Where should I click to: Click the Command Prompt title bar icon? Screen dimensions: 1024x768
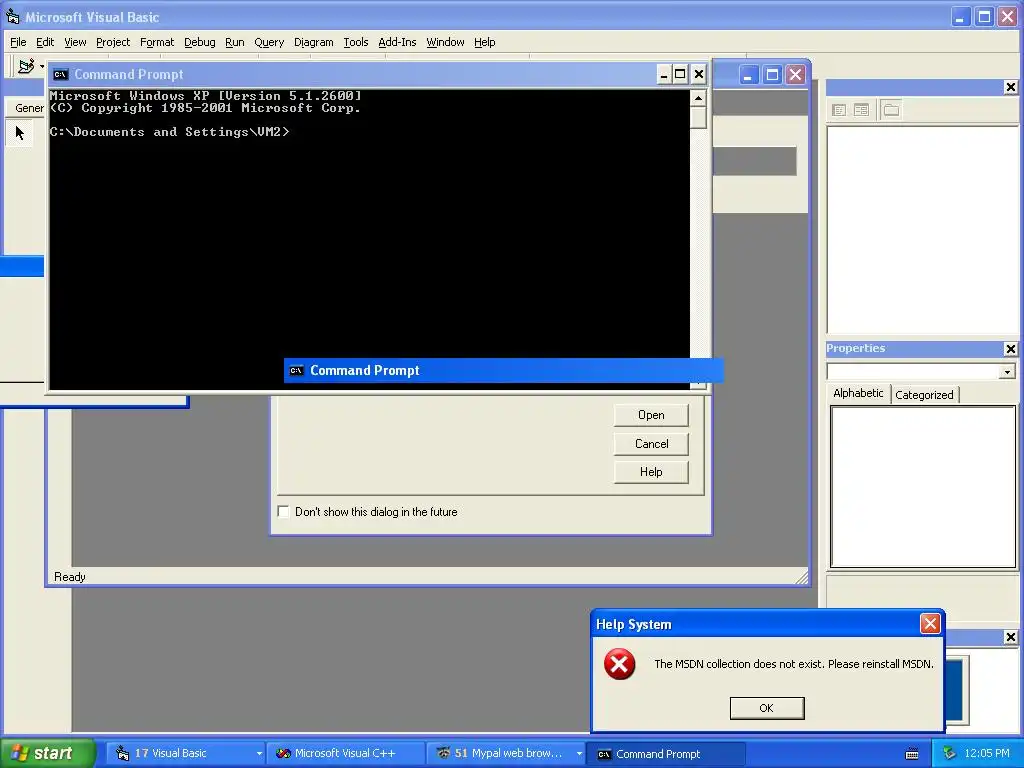coord(61,74)
